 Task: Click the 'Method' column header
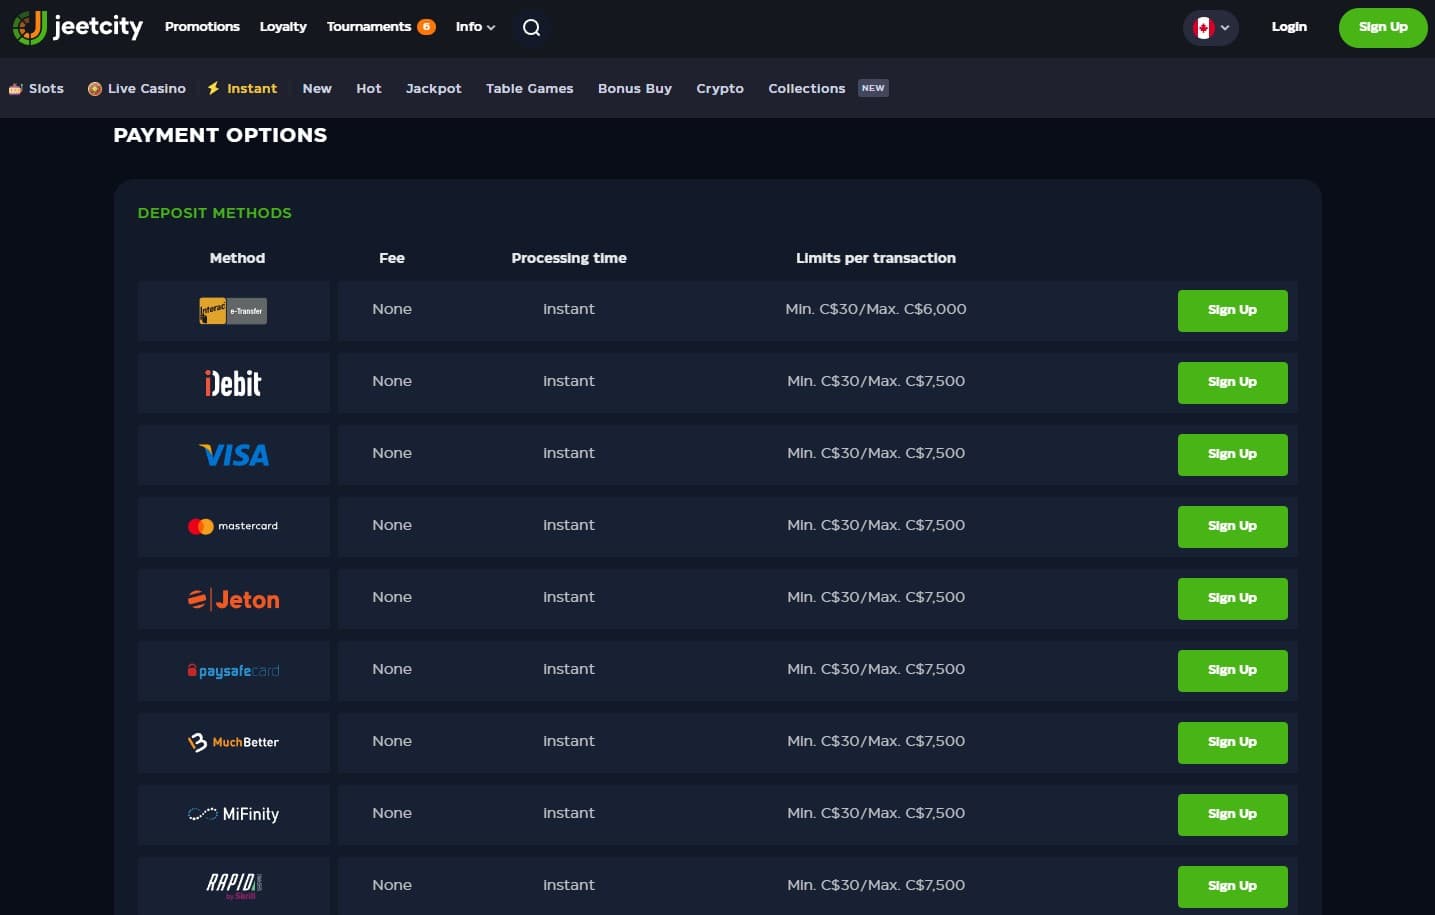point(237,258)
